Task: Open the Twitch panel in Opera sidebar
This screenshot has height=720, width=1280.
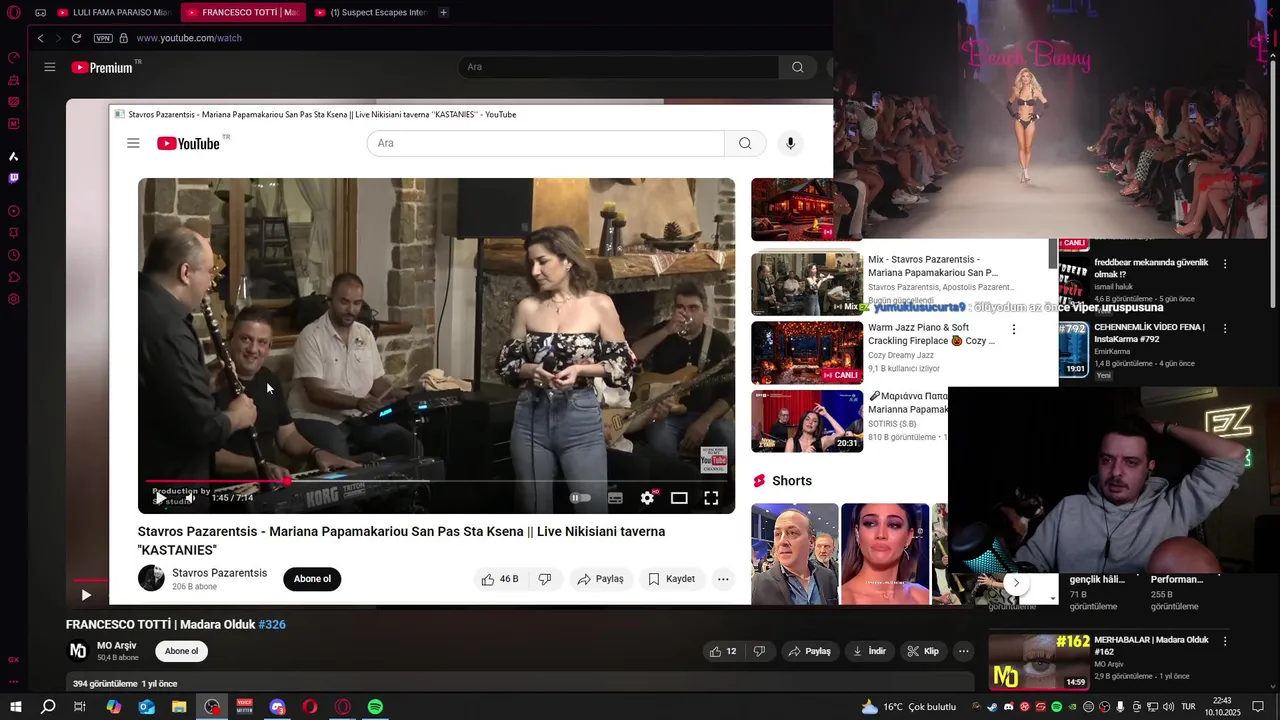Action: point(14,179)
